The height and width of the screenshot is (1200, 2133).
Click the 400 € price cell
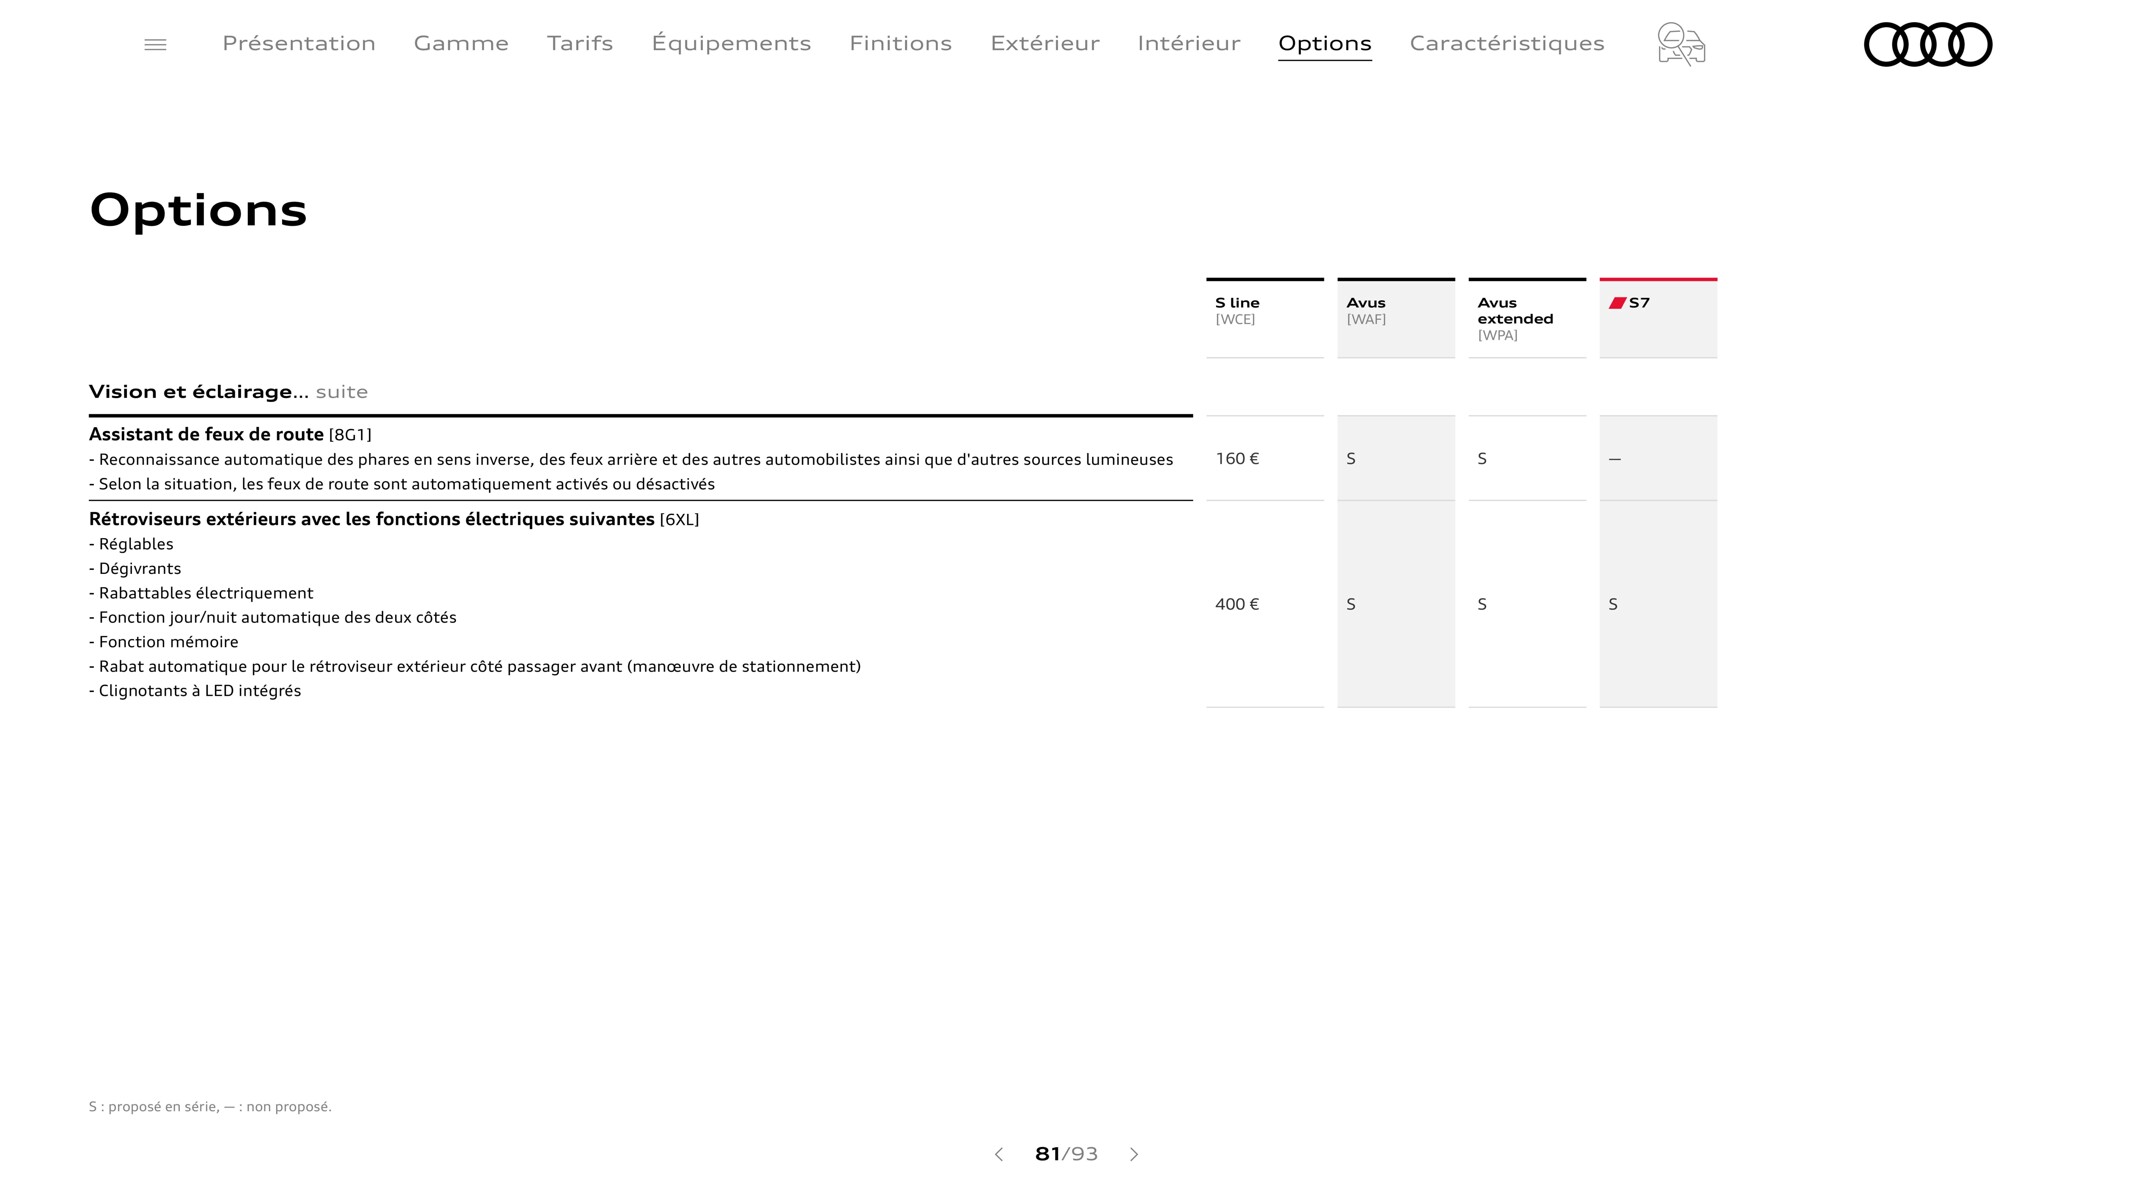[1265, 604]
